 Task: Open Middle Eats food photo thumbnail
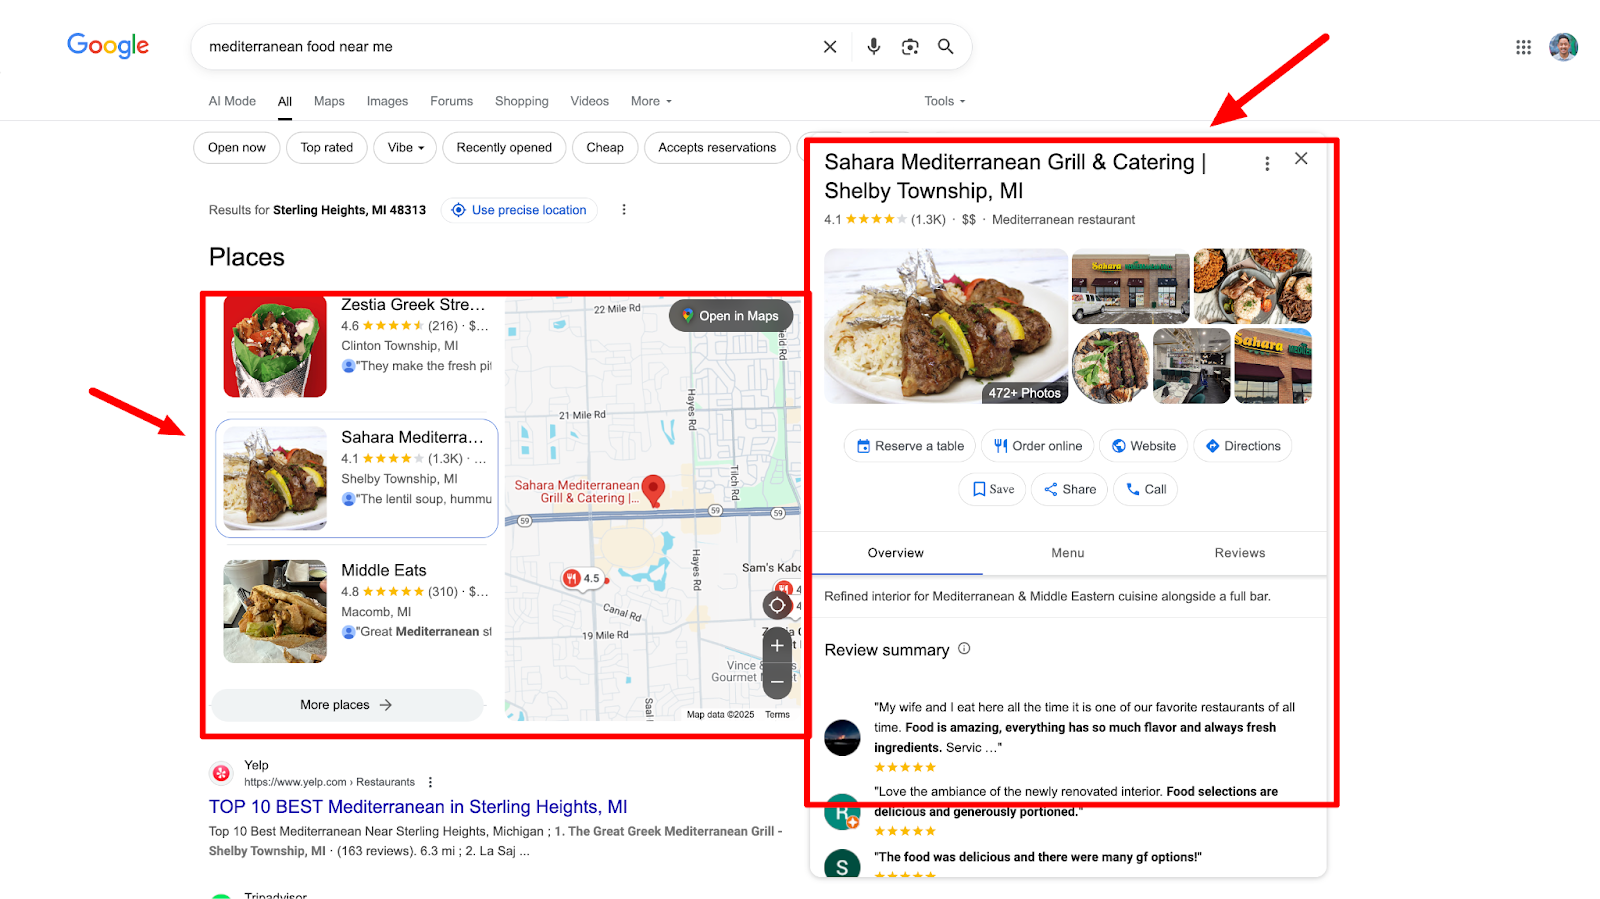point(275,611)
